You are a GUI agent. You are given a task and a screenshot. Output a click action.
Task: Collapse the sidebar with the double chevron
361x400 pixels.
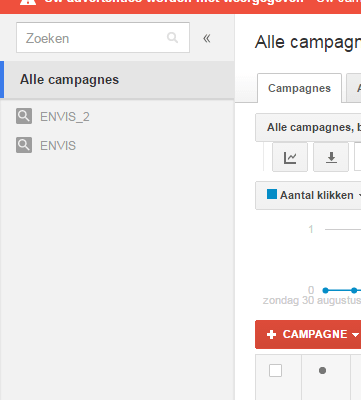coord(207,38)
